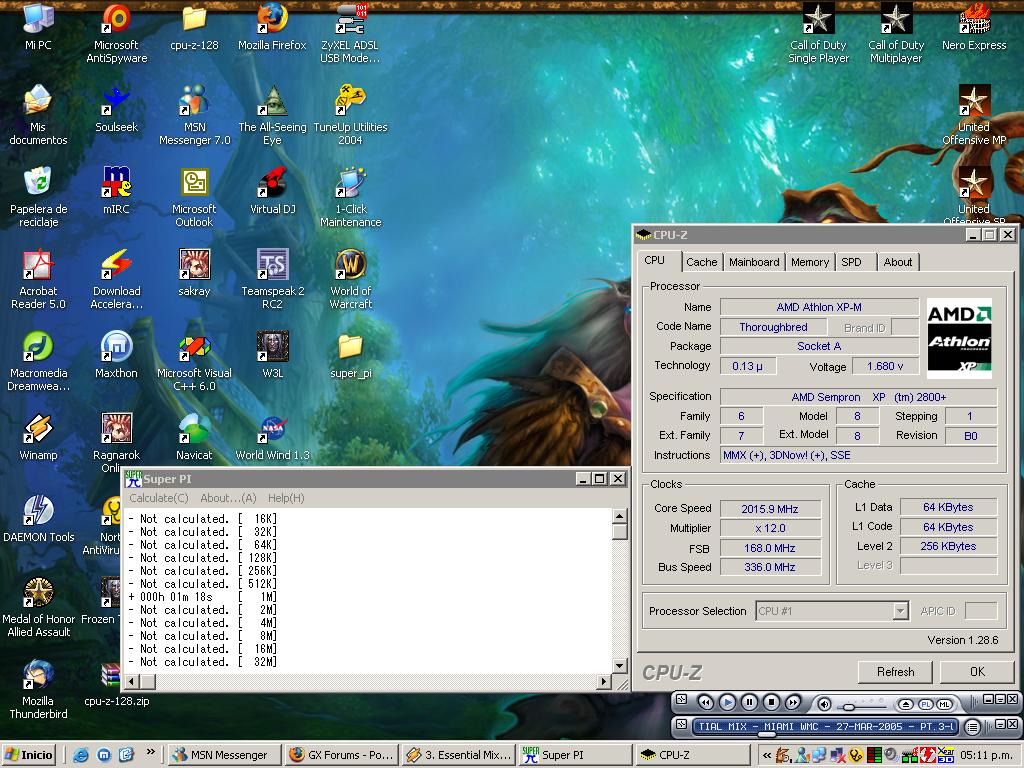Toggle Winamp mute speaker button
Screen dimensions: 1024x768
click(825, 704)
